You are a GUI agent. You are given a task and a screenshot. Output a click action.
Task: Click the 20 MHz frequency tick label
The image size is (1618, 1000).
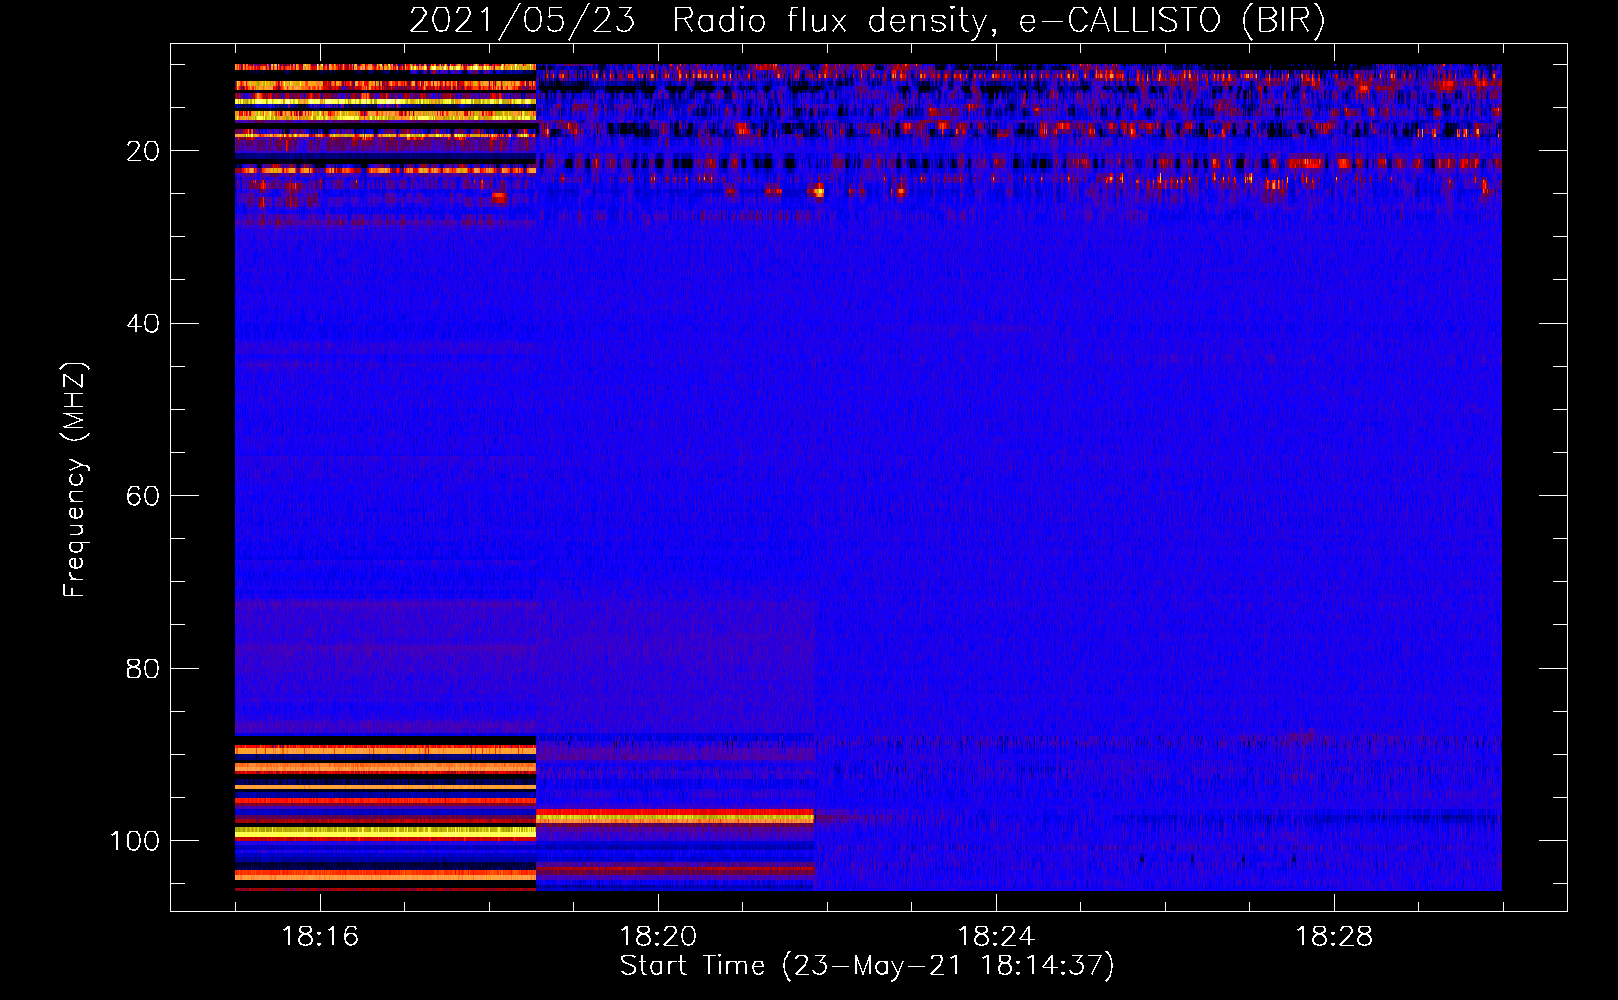tap(143, 151)
